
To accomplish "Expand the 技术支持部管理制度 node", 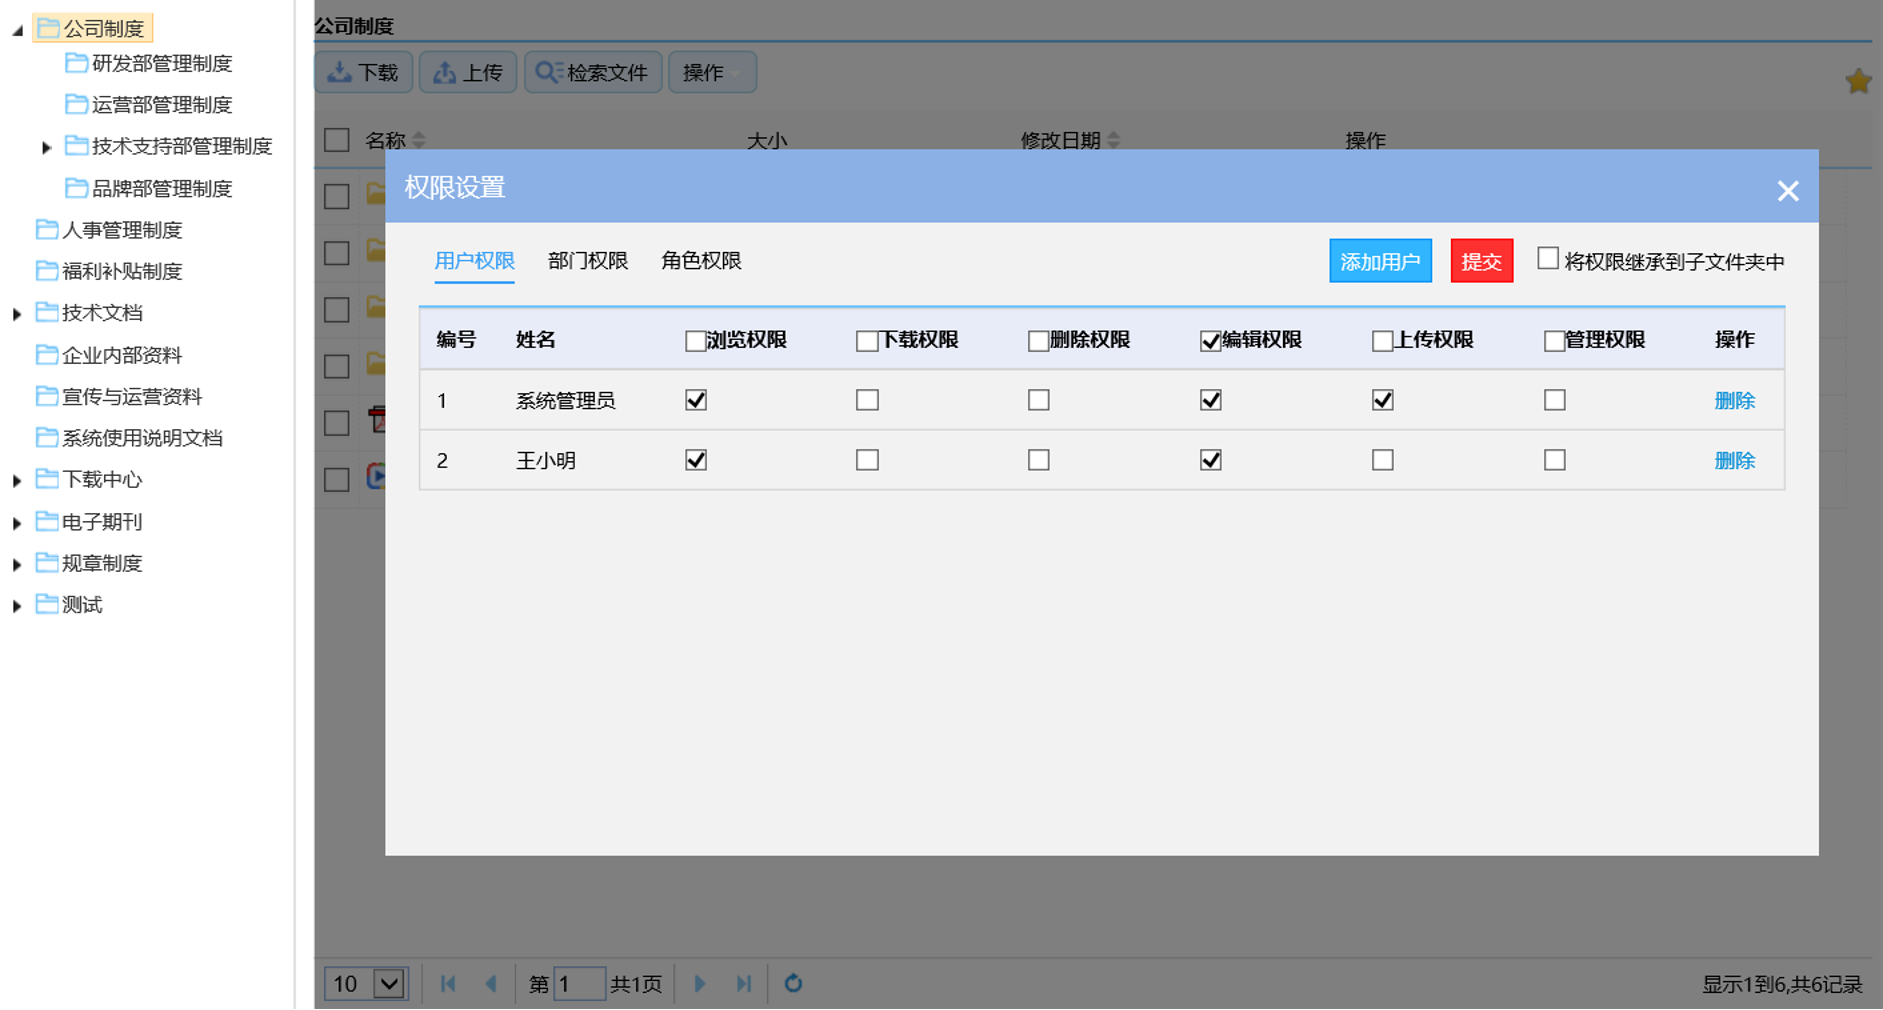I will [46, 147].
